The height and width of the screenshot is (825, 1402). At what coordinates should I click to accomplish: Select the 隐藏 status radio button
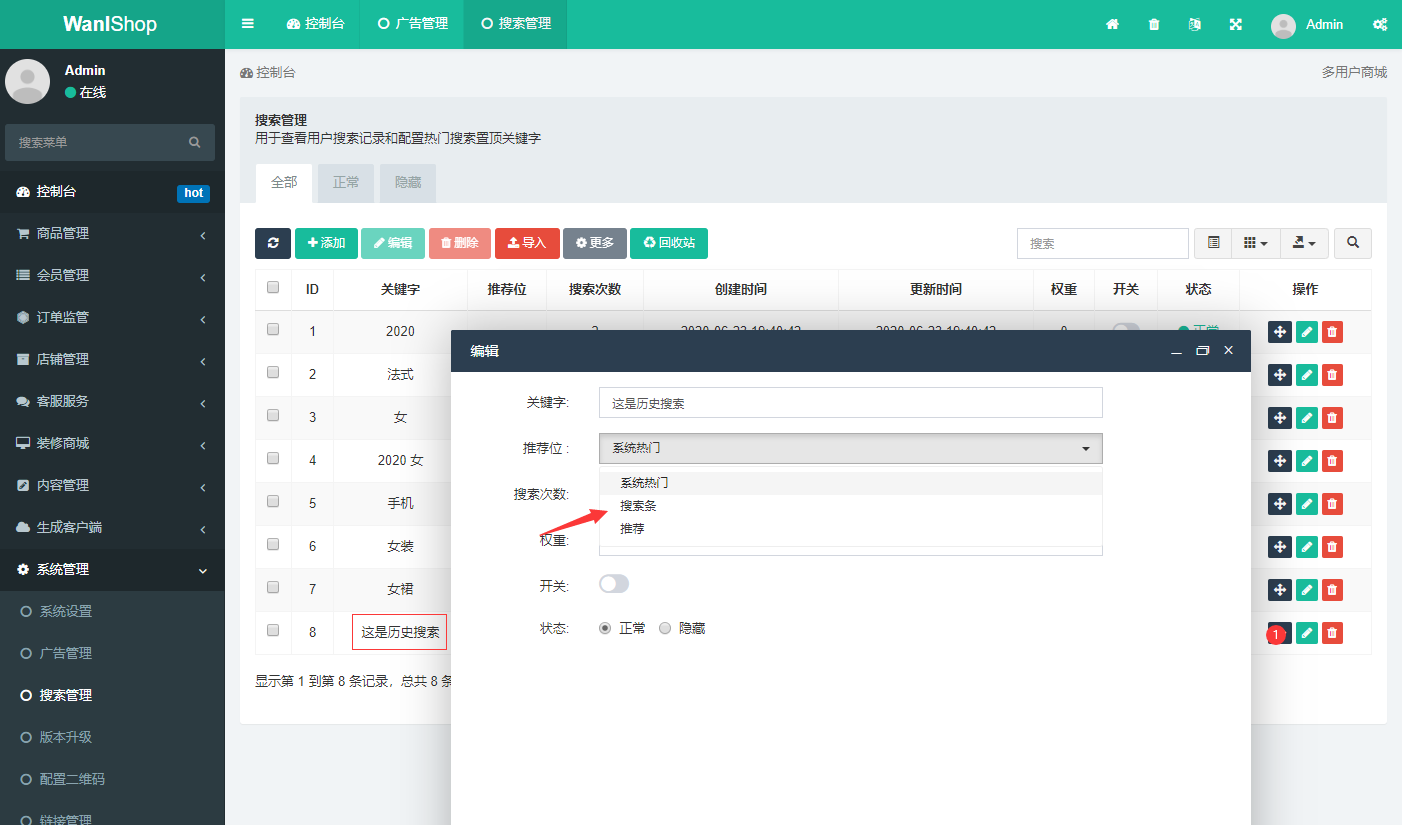665,629
